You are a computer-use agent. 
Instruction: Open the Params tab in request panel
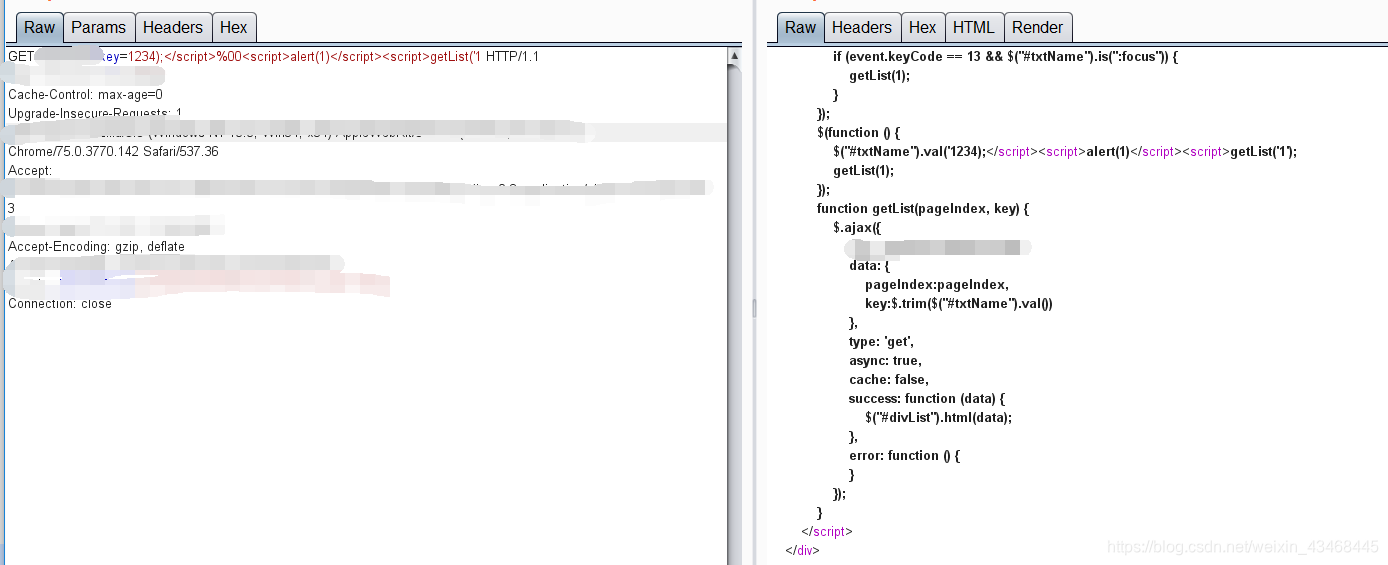tap(99, 28)
